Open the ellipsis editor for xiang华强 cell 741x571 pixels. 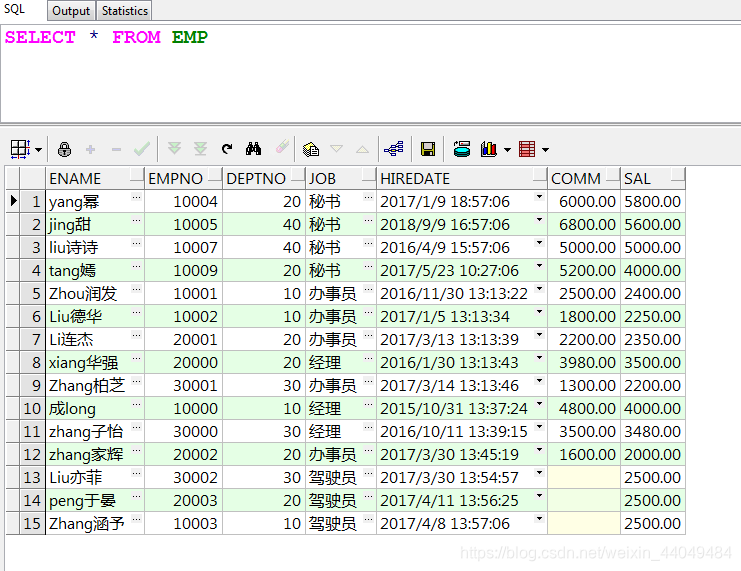(x=137, y=358)
